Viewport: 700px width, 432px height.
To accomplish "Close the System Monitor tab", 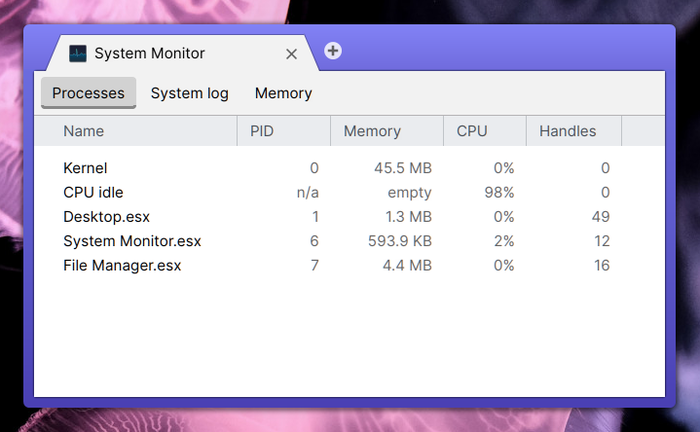I will coord(291,54).
